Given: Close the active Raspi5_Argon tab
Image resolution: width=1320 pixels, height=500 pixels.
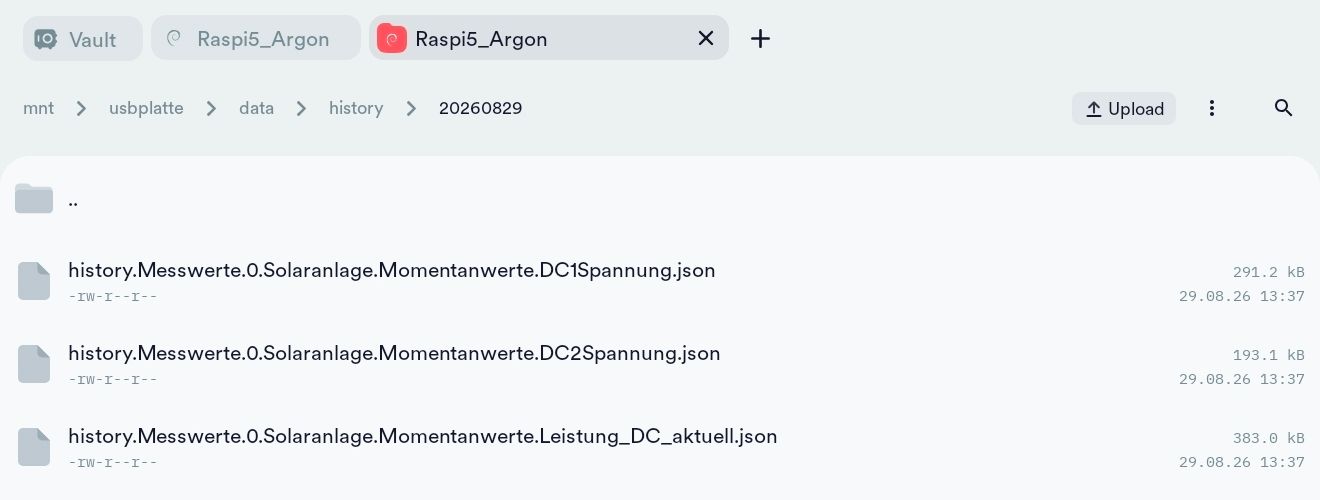Looking at the screenshot, I should click(x=706, y=38).
